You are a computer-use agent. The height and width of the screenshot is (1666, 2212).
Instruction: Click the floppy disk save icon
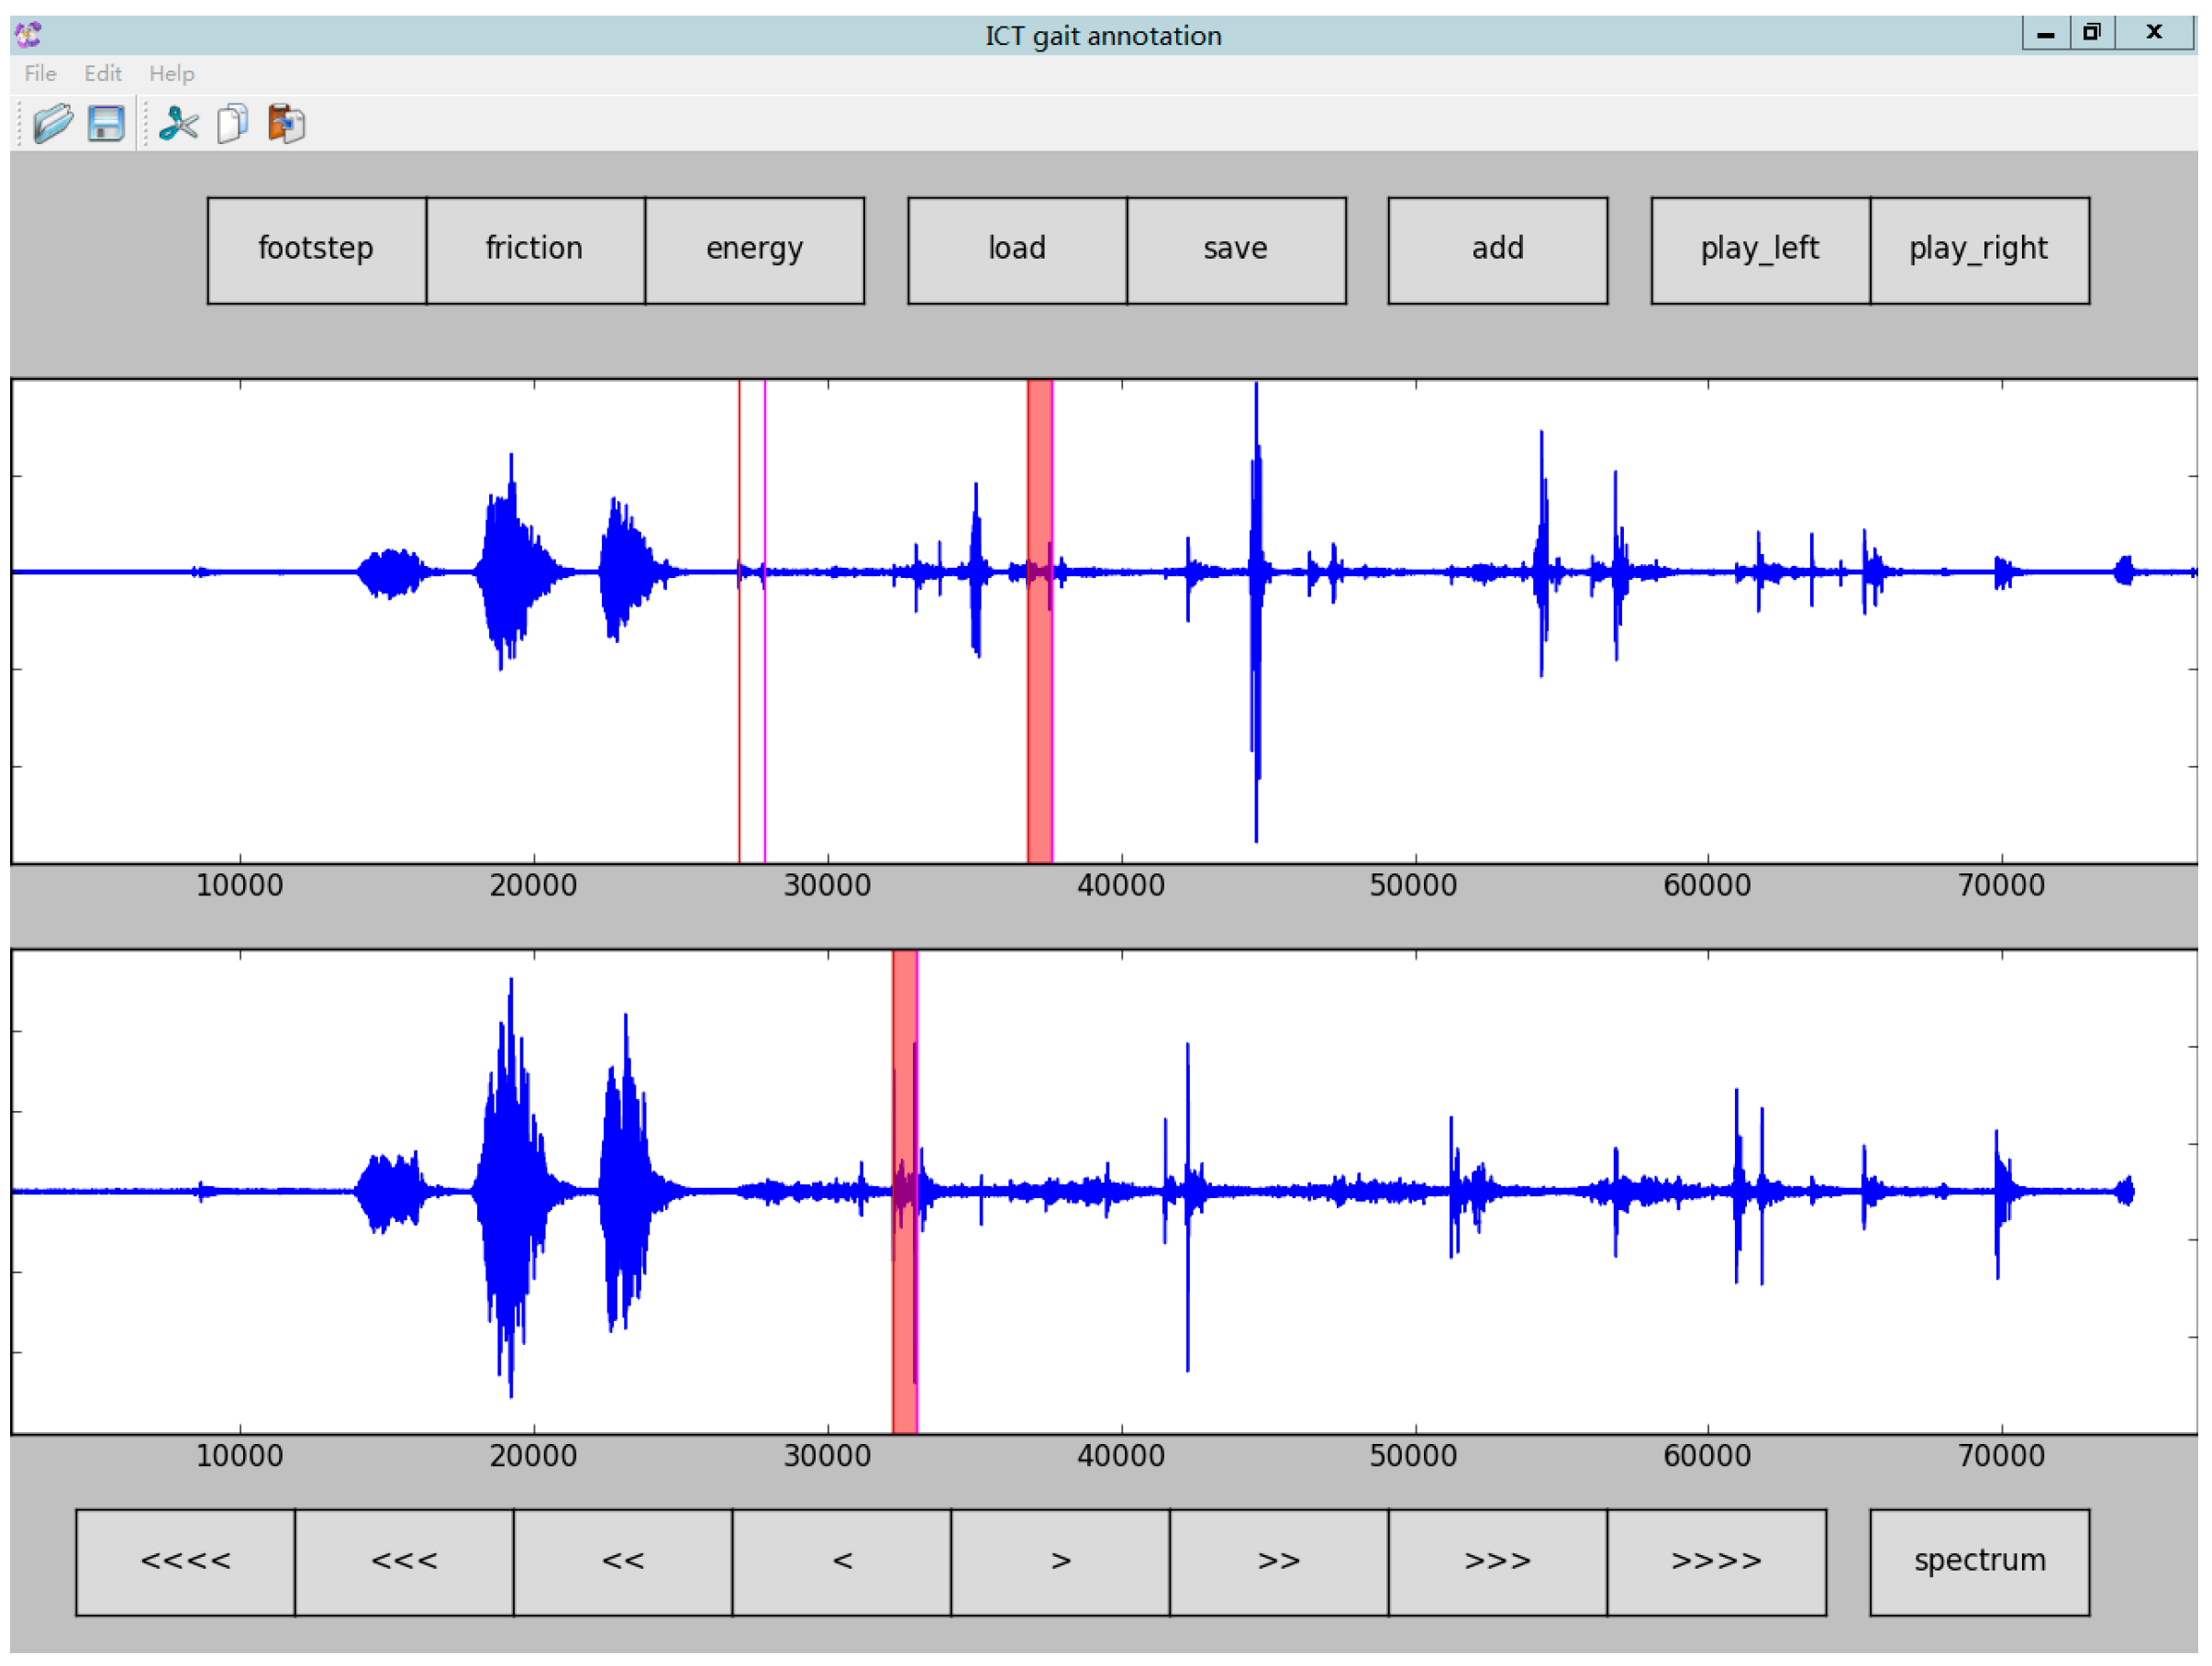pos(106,124)
